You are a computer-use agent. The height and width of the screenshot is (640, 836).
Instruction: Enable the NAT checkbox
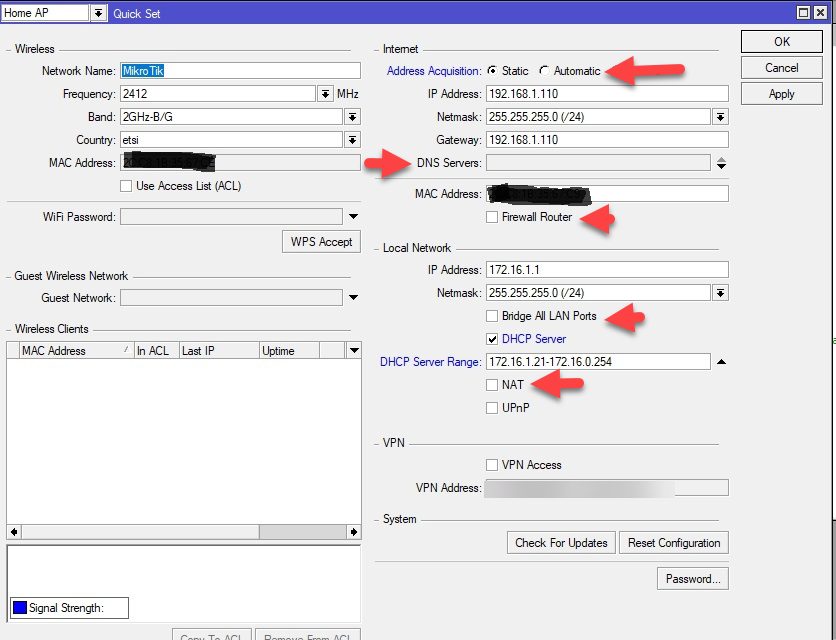(x=492, y=385)
